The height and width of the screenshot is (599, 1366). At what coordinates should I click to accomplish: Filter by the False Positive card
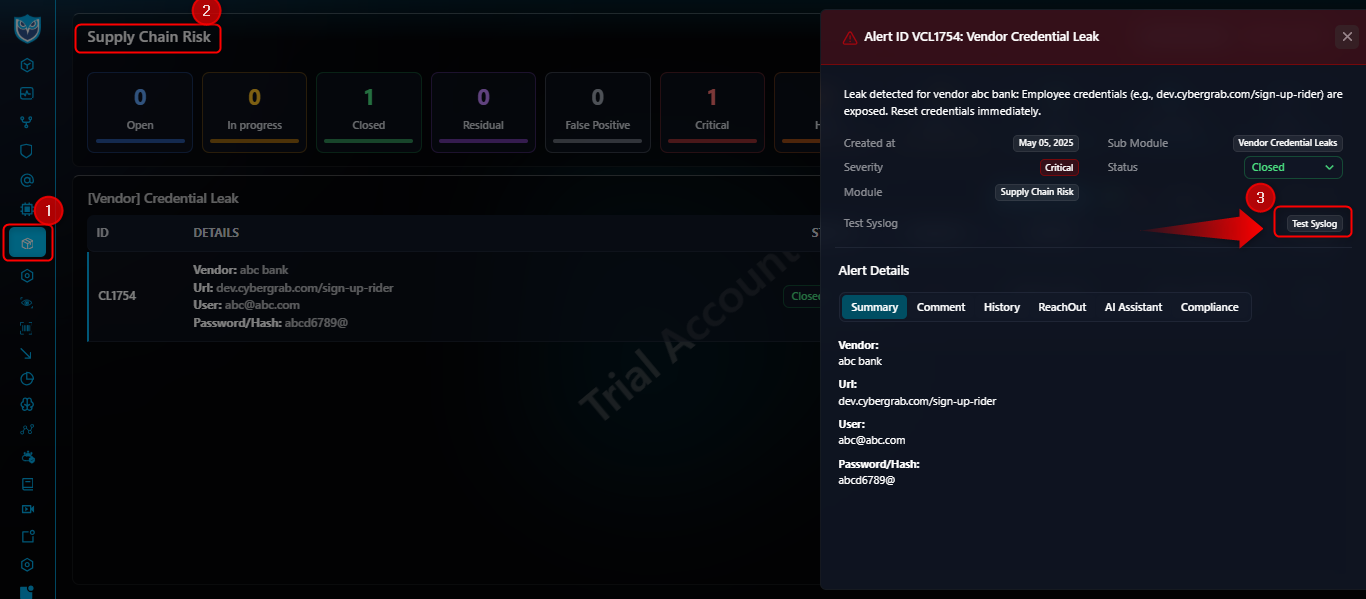[x=598, y=112]
